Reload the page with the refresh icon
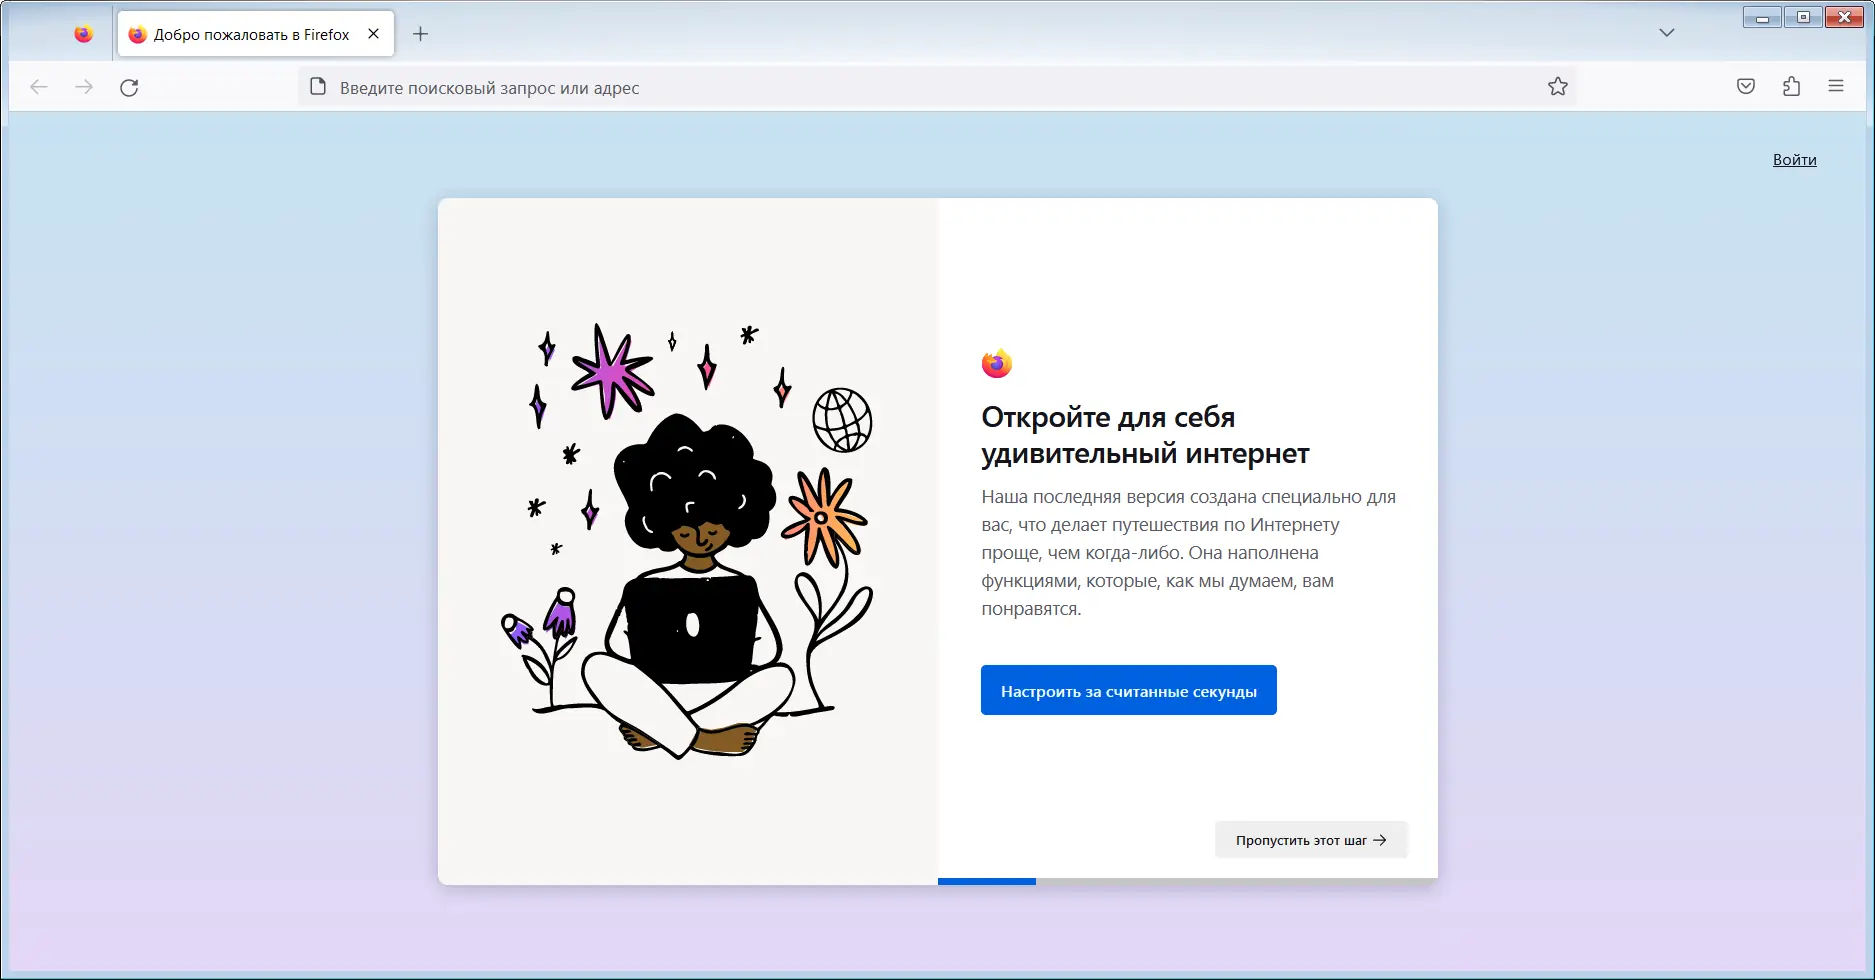1875x980 pixels. (x=129, y=87)
